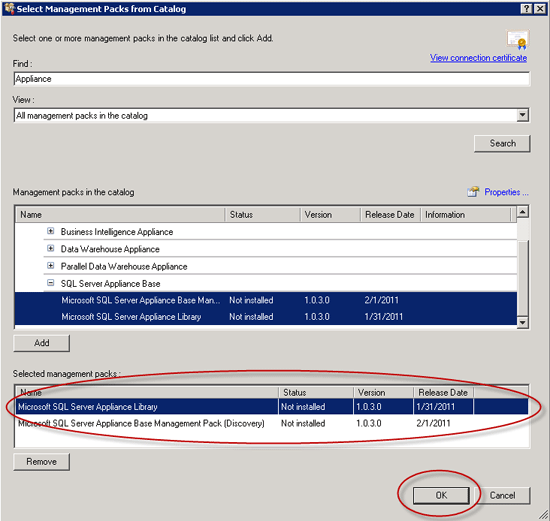Open View connection certificate link
The width and height of the screenshot is (550, 521).
tap(478, 58)
